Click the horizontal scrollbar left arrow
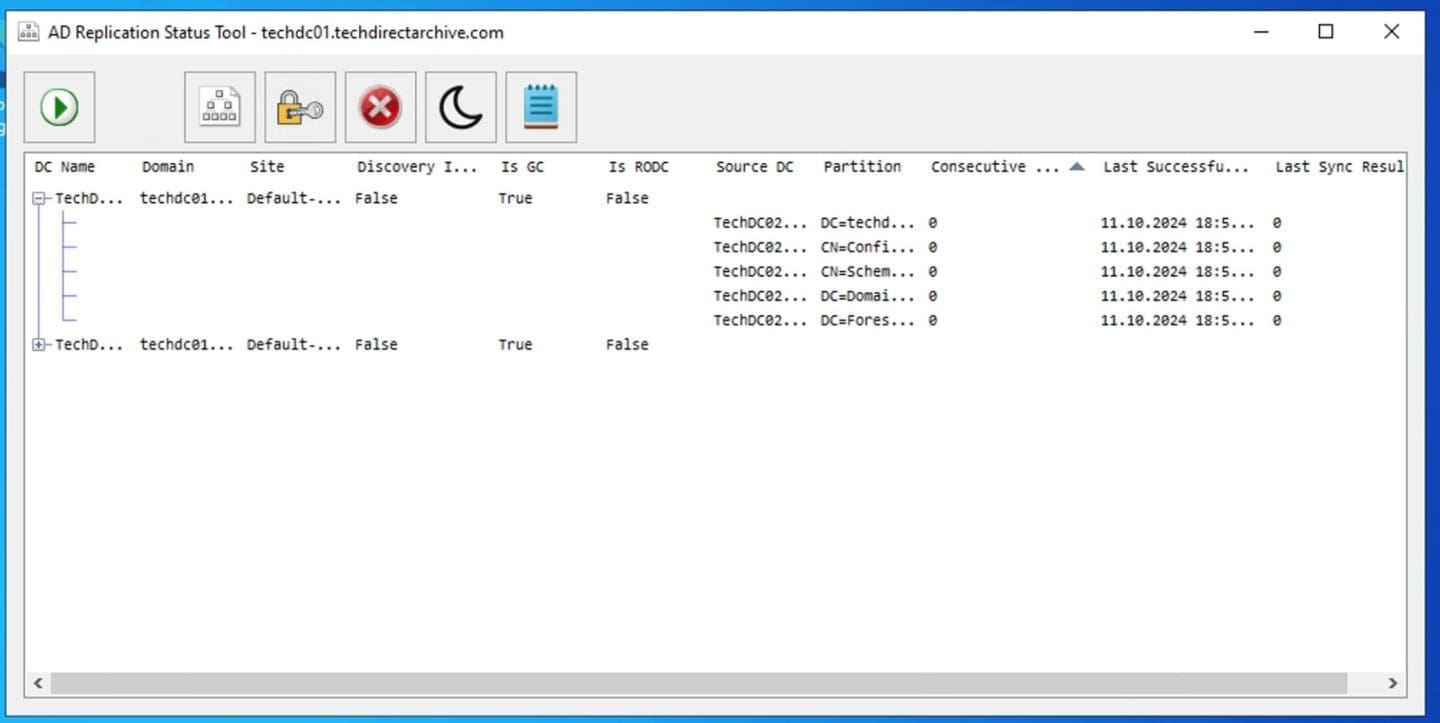Screen dimensions: 1440x723 (38, 683)
